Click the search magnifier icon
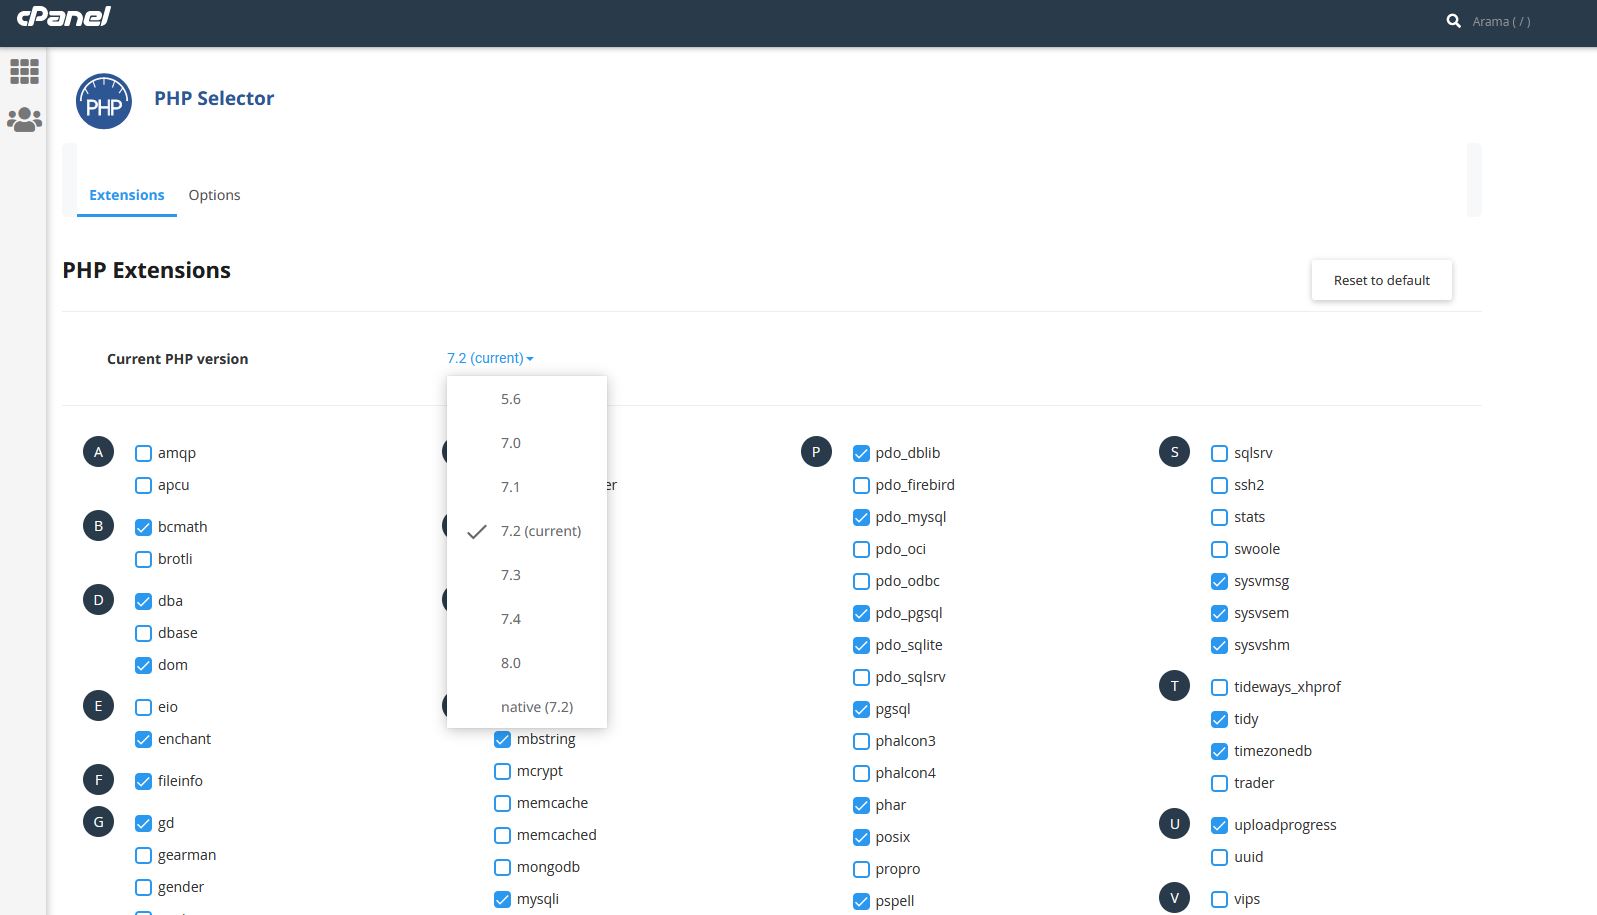Screen dimensions: 1597x915 (x=1454, y=21)
